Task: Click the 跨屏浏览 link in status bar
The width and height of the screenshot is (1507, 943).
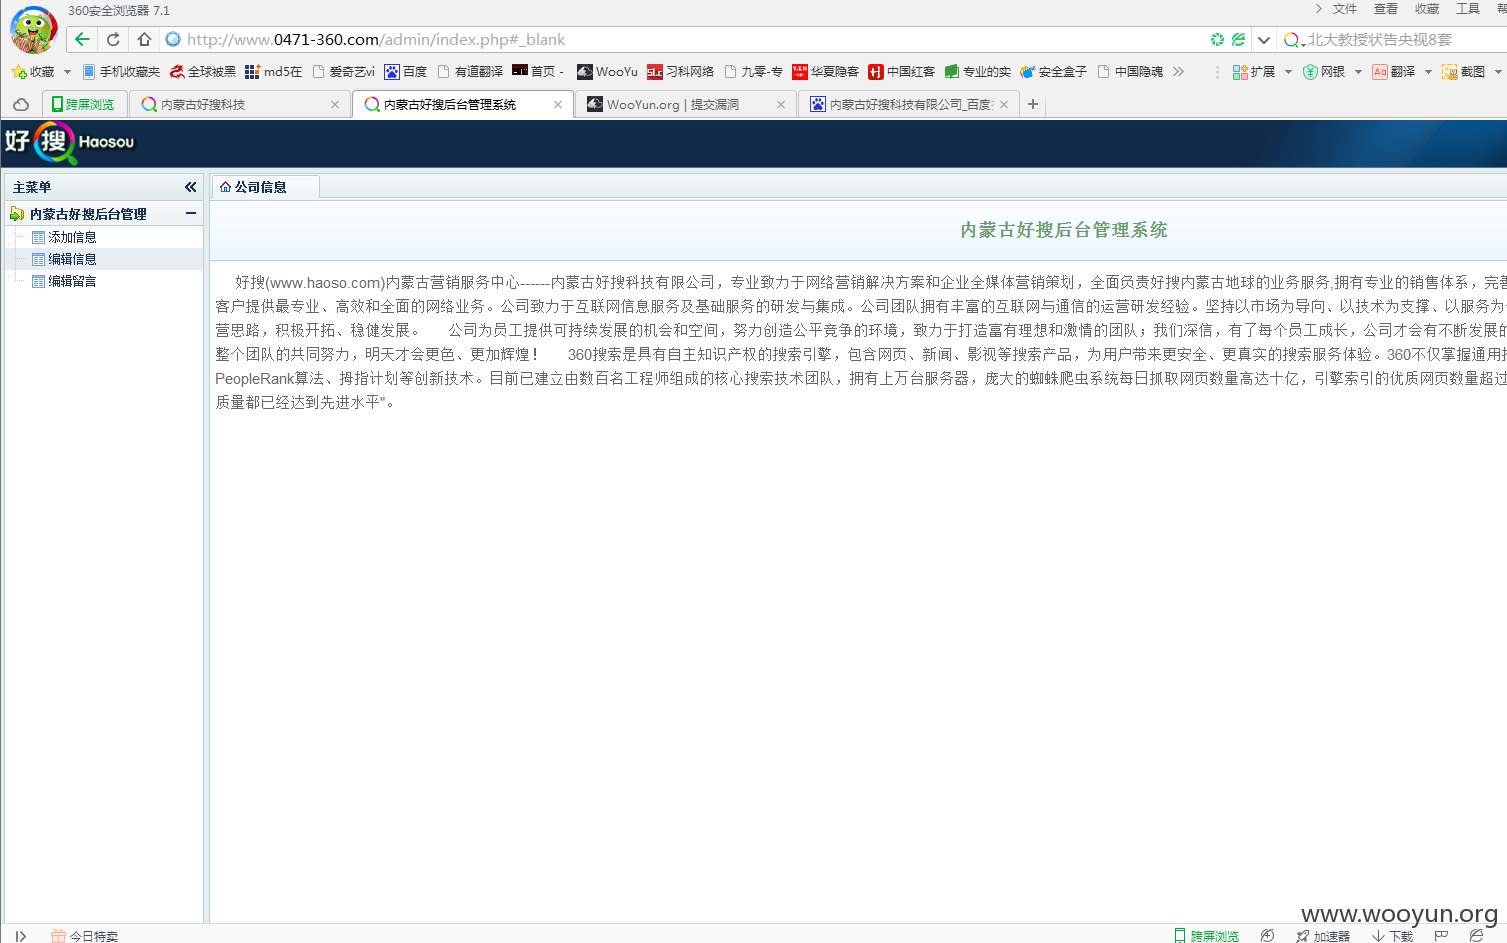Action: point(1207,936)
